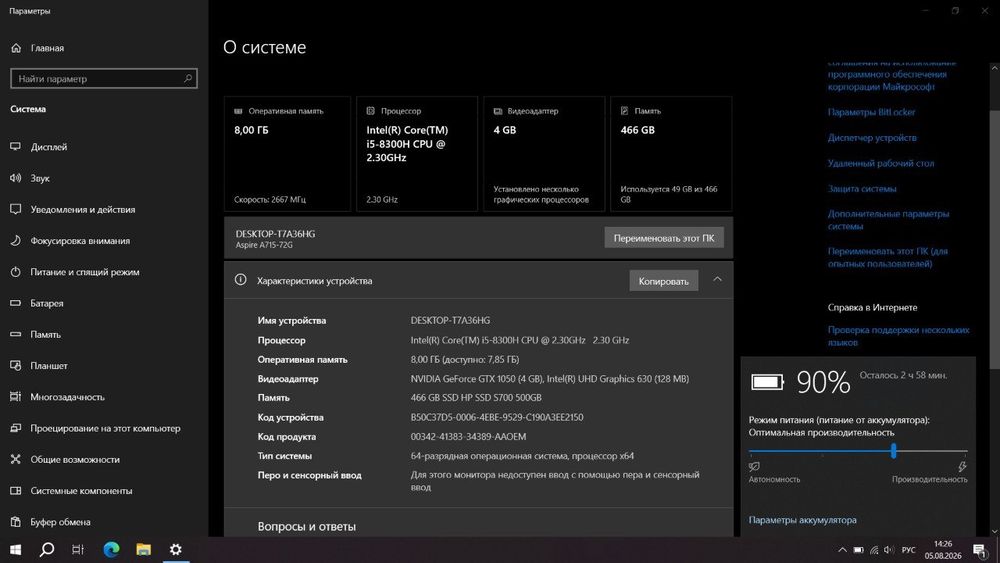Click the Память 466 GB card
This screenshot has height=563, width=1000.
pos(671,154)
